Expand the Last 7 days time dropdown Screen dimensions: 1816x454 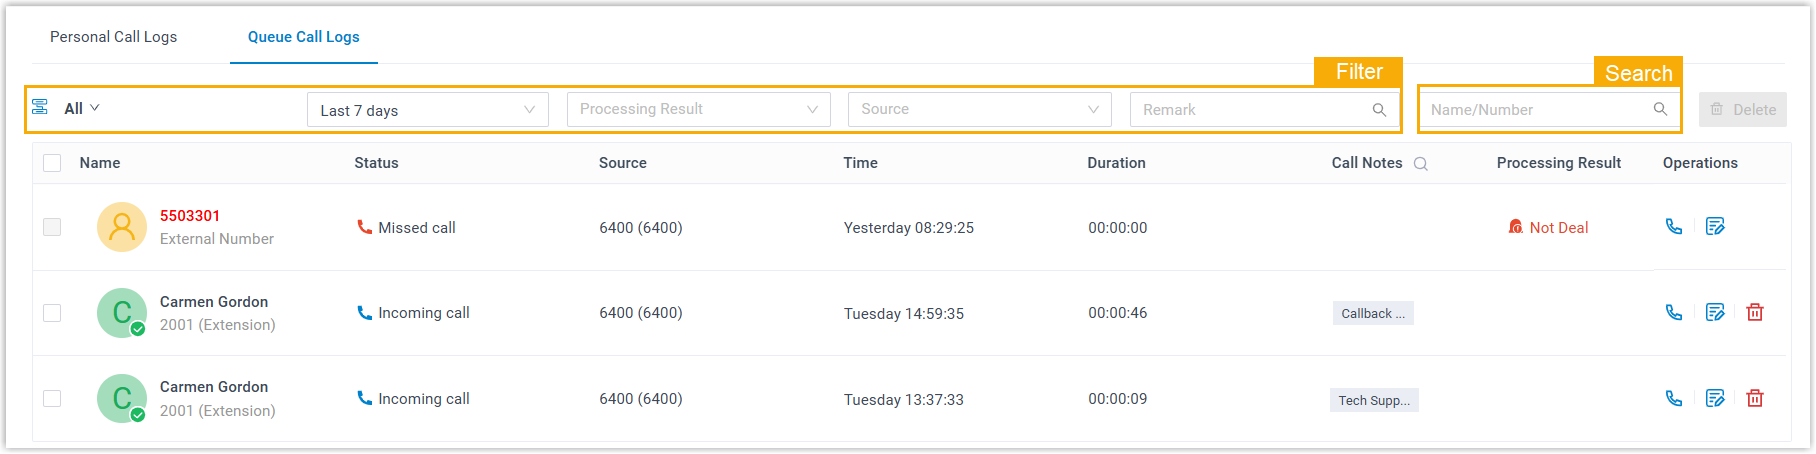(x=428, y=110)
